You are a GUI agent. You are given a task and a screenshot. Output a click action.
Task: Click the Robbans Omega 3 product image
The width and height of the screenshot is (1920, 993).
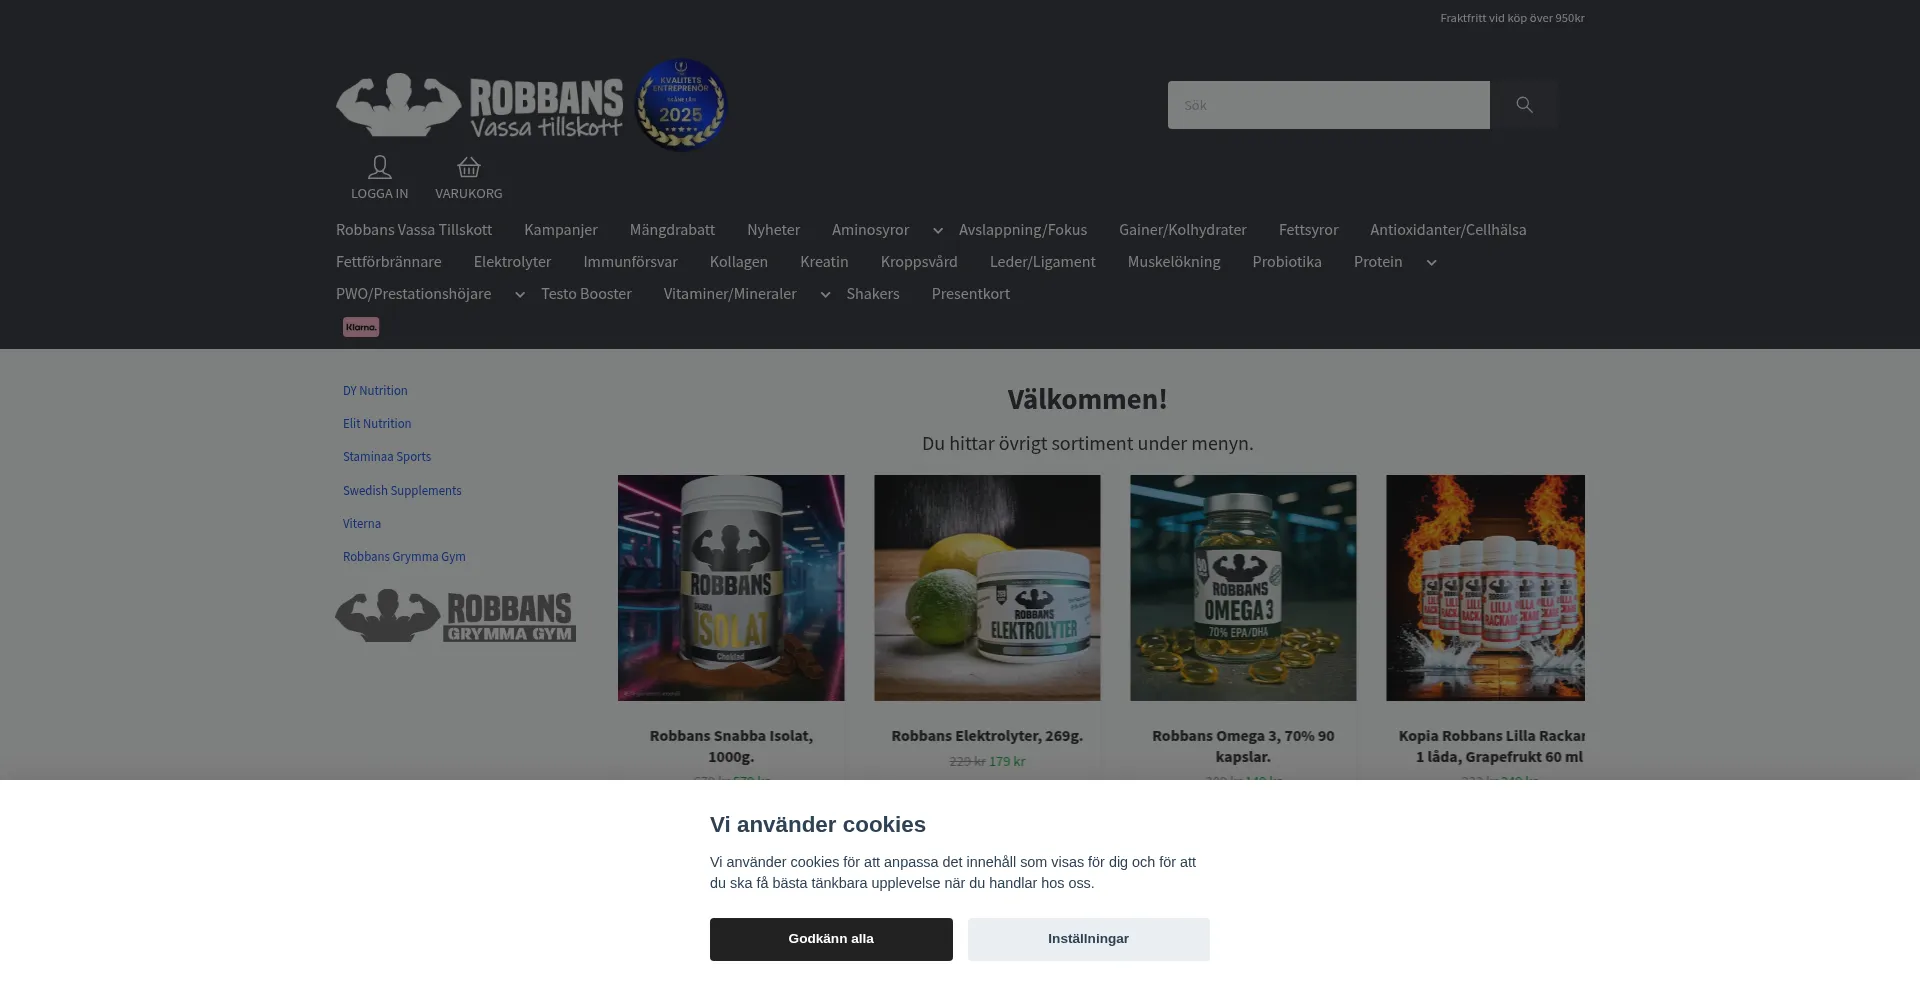click(1243, 588)
